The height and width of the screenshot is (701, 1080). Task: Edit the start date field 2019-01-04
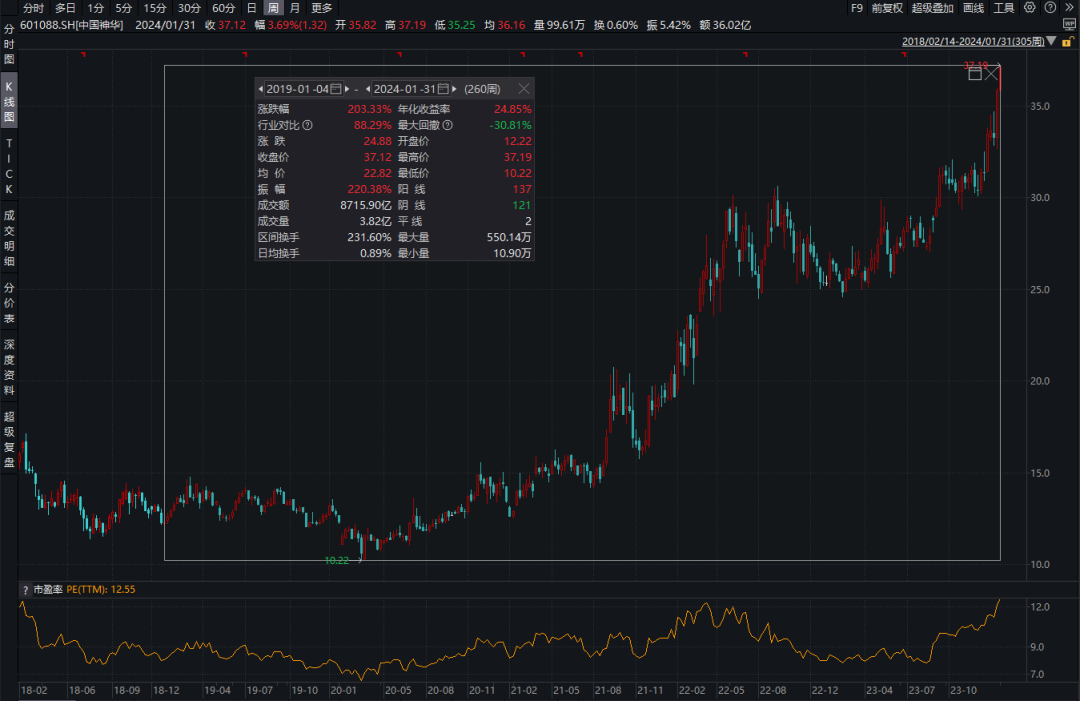point(298,89)
